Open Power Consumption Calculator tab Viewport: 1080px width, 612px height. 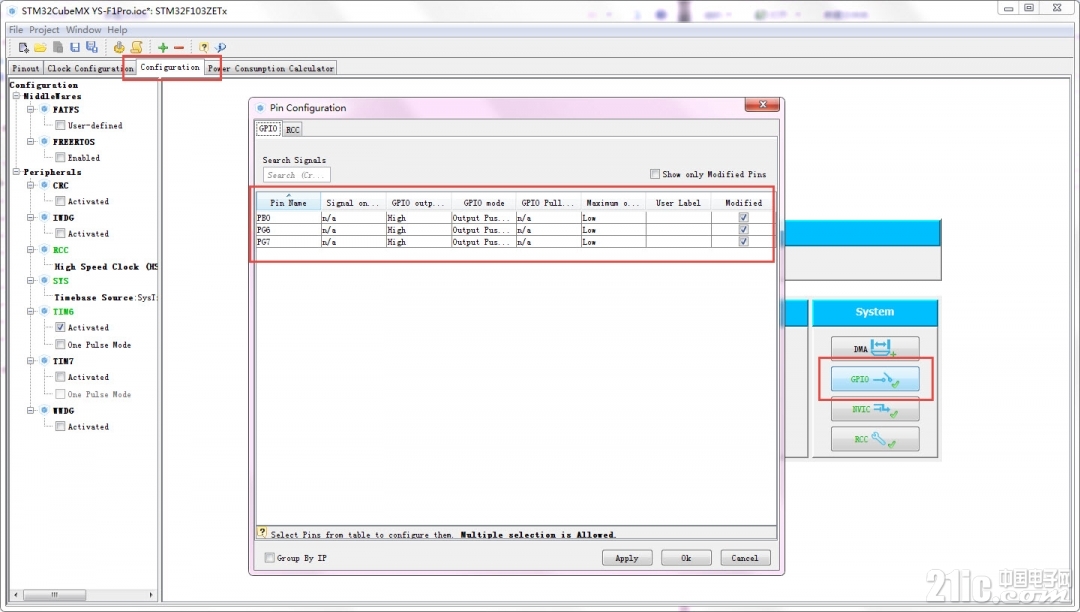click(271, 68)
